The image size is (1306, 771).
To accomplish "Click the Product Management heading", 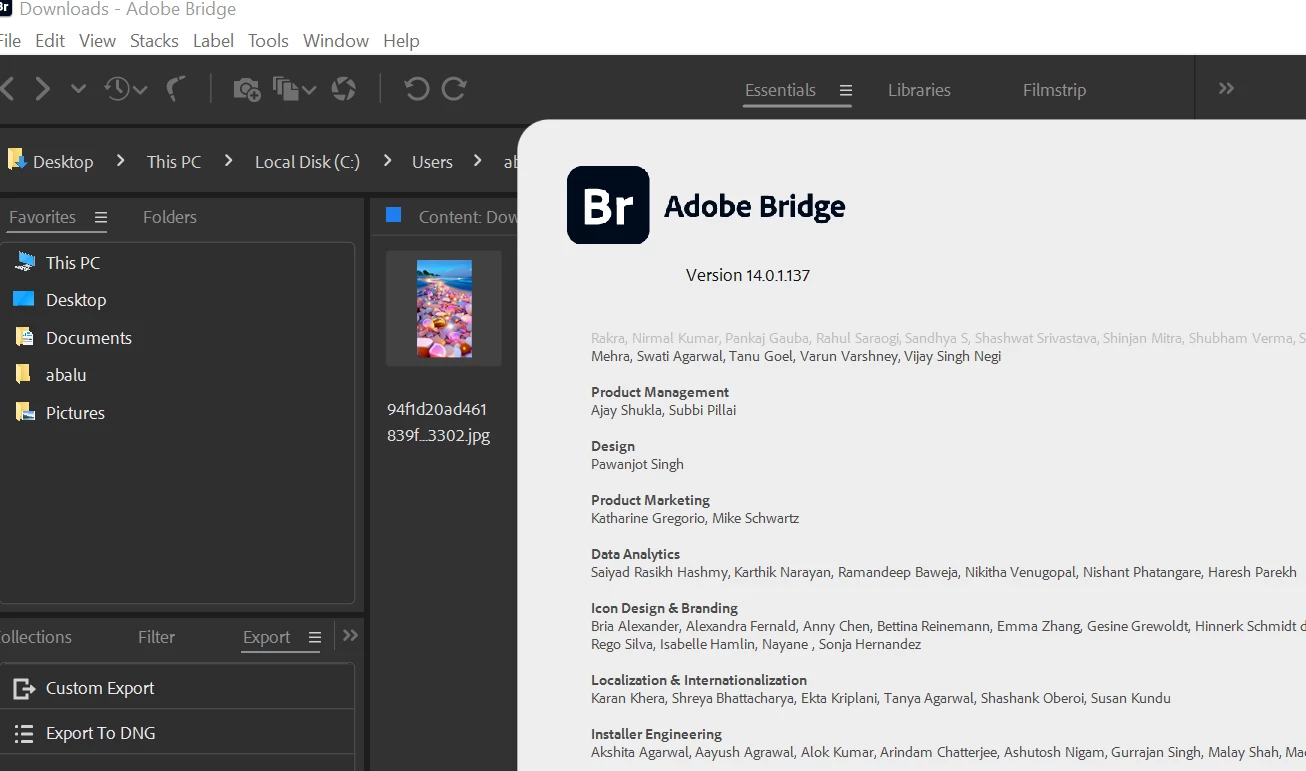I will tap(660, 392).
